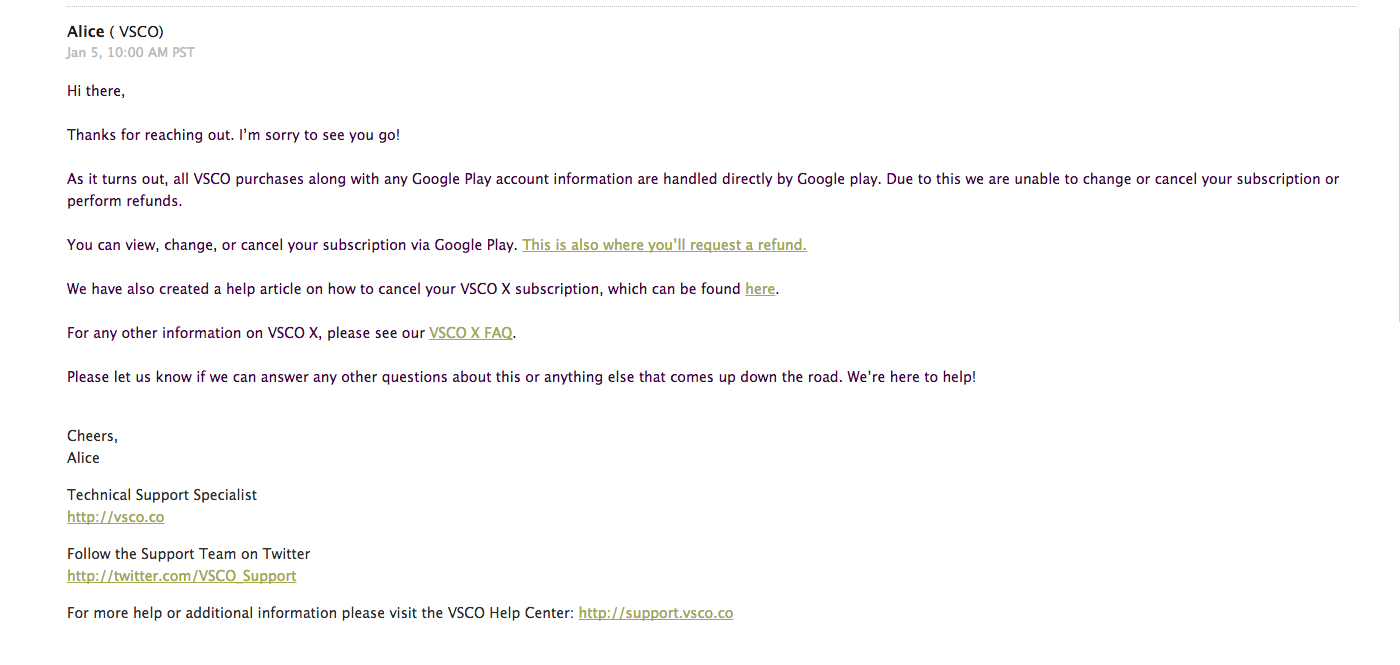This screenshot has width=1400, height=665.
Task: Click the "For any other information on VSCO X" text
Action: click(x=246, y=333)
